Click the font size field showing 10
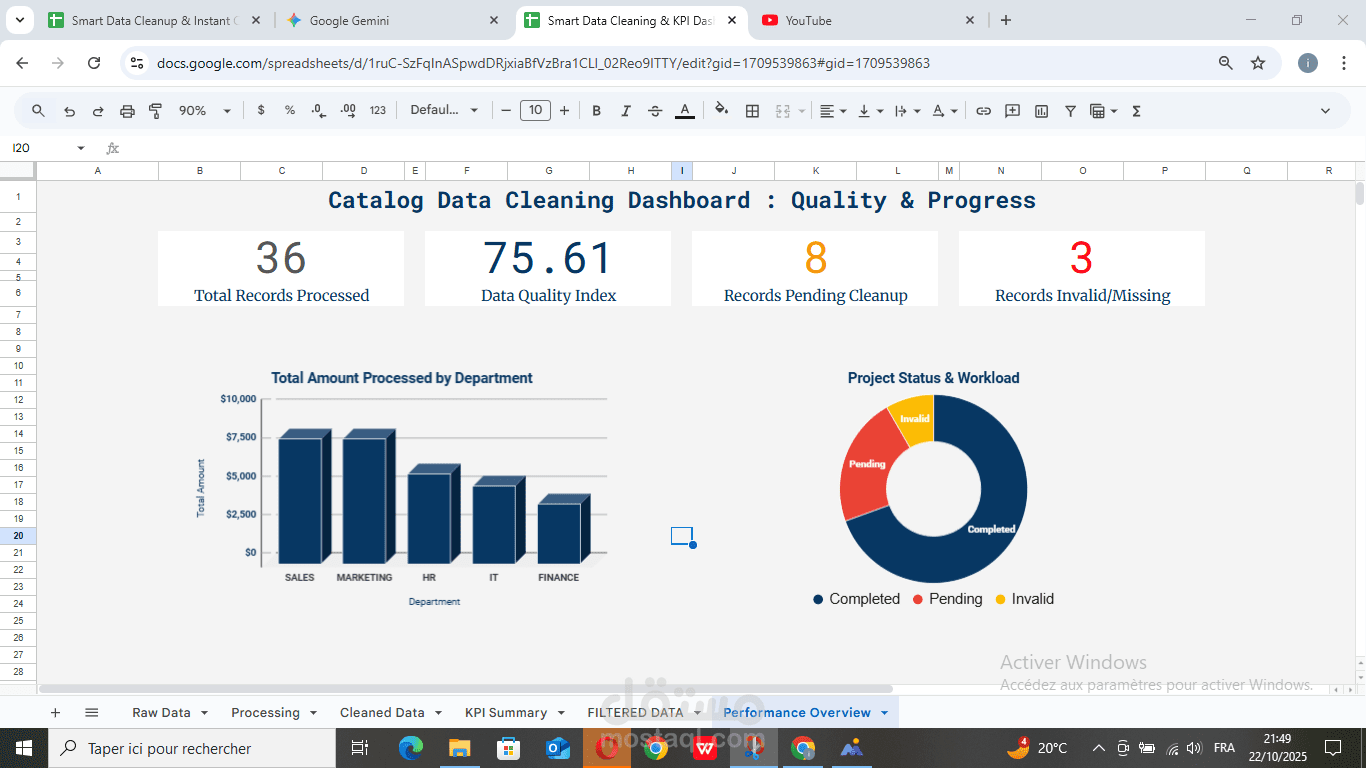This screenshot has height=768, width=1366. click(x=535, y=111)
